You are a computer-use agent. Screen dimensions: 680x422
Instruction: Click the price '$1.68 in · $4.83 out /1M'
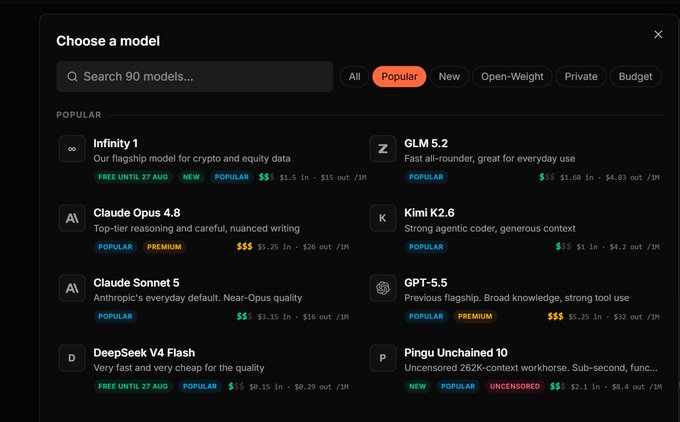[x=609, y=177]
